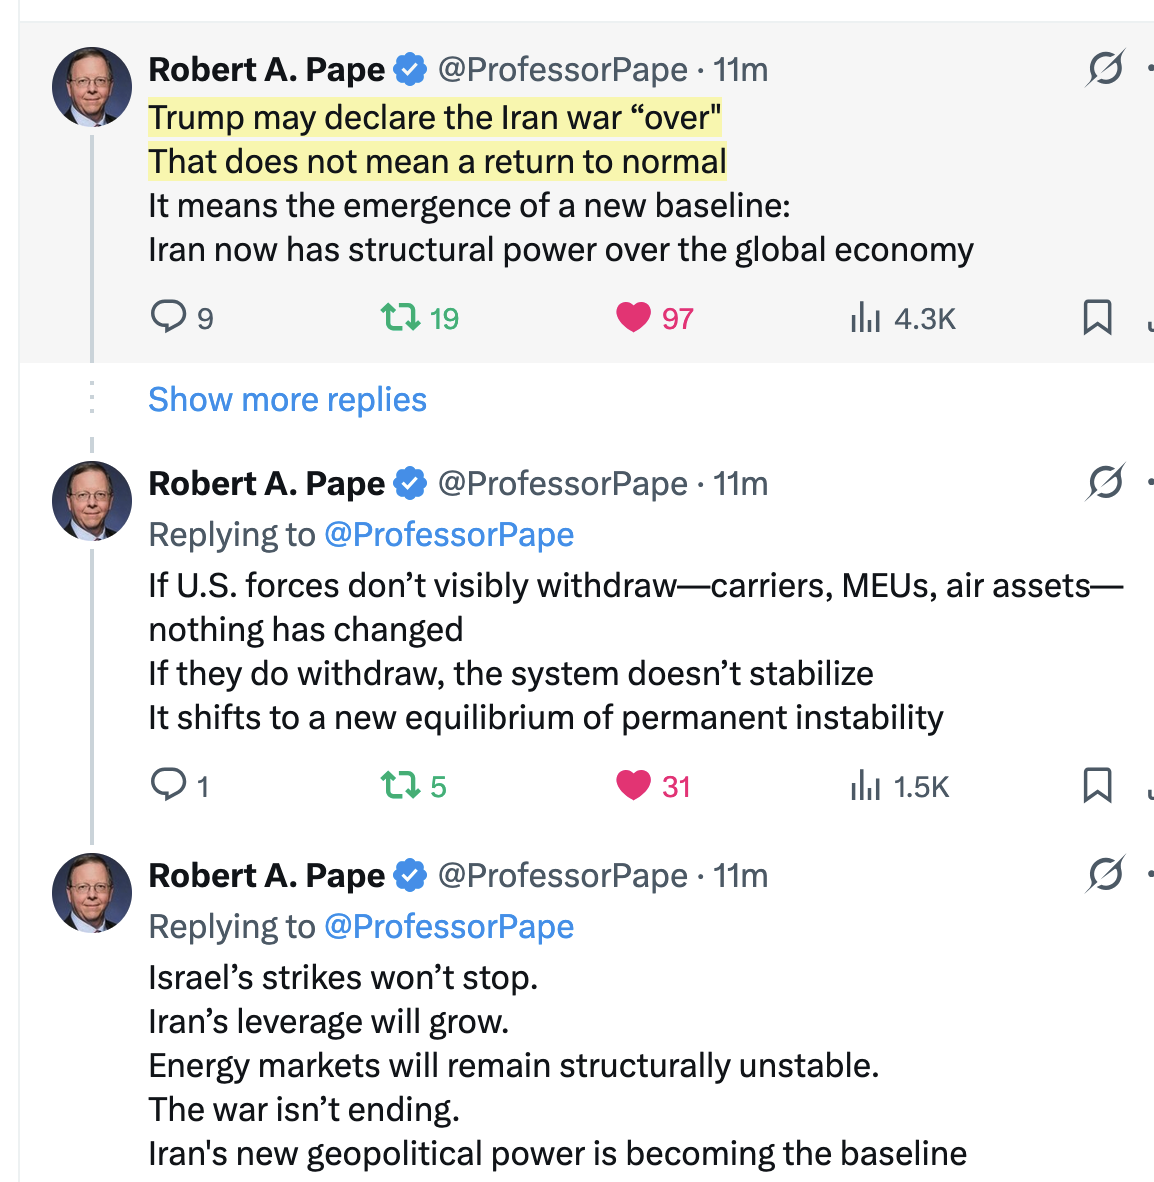Open Robert A. Pape name on second tweet
Viewport: 1154px width, 1182px height.
266,484
